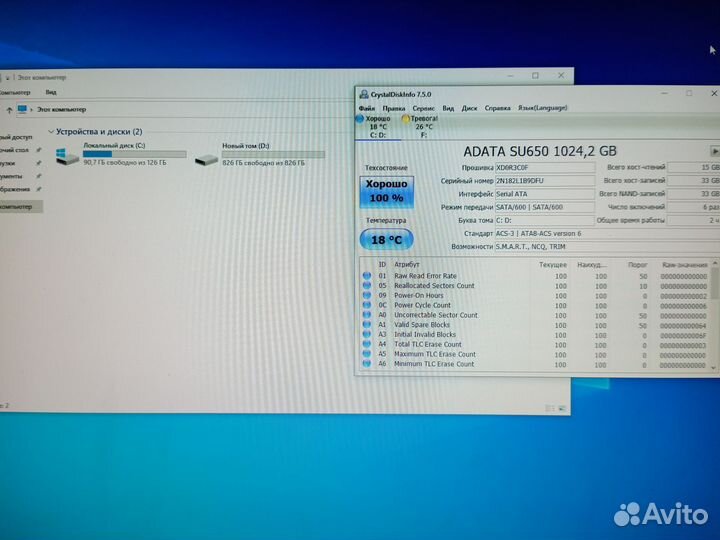
Task: Click the status icon for Reallocated Sectors Count
Action: (366, 286)
